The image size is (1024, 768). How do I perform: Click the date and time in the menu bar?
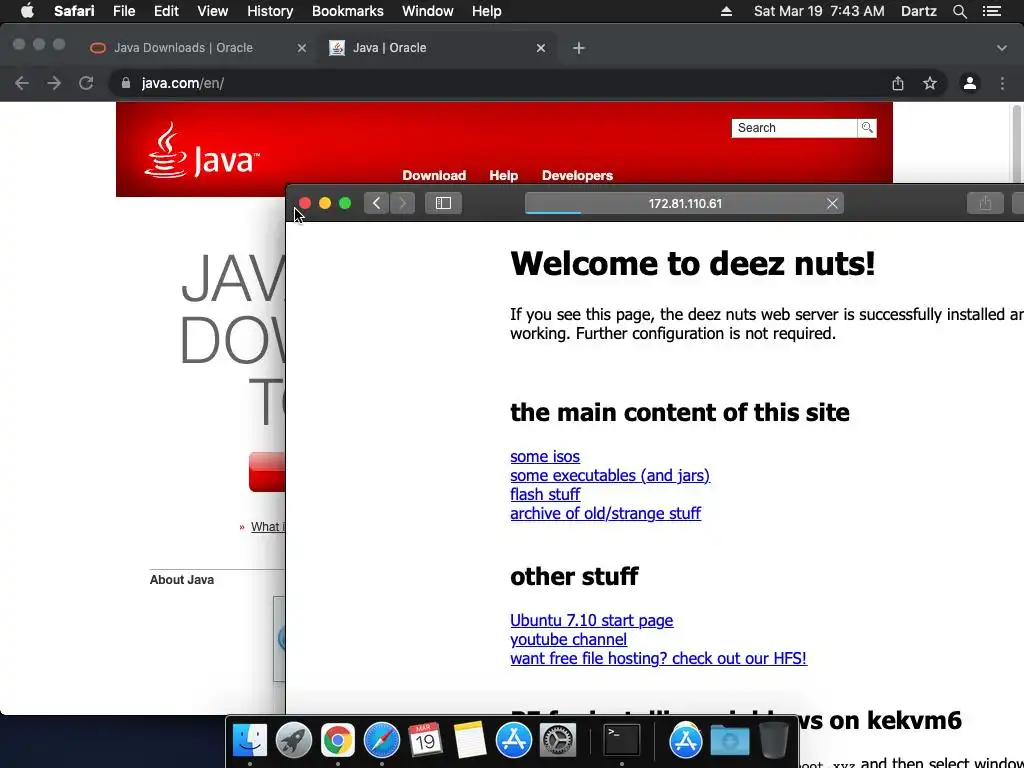[819, 11]
